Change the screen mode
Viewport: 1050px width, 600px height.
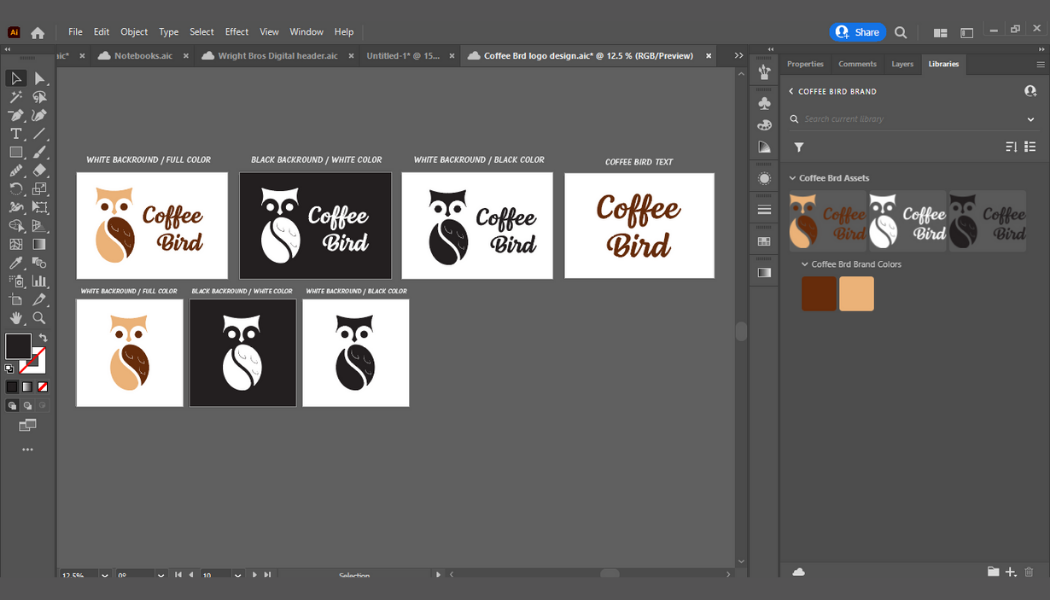tap(27, 425)
